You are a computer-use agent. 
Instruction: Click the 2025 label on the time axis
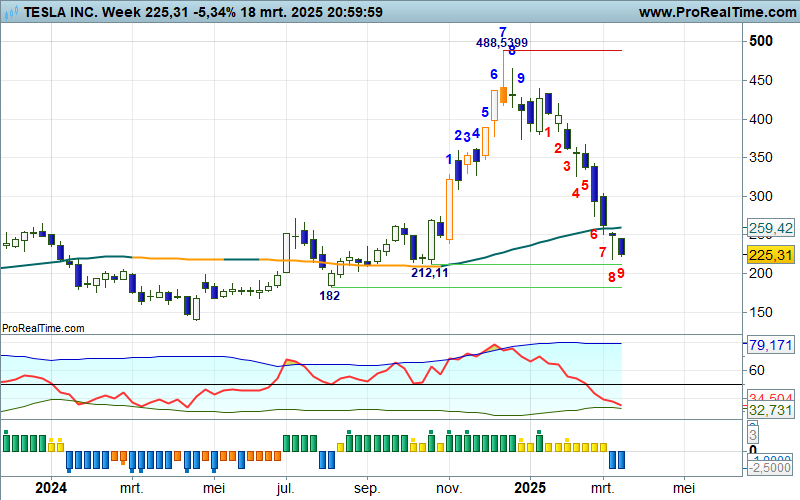[530, 488]
